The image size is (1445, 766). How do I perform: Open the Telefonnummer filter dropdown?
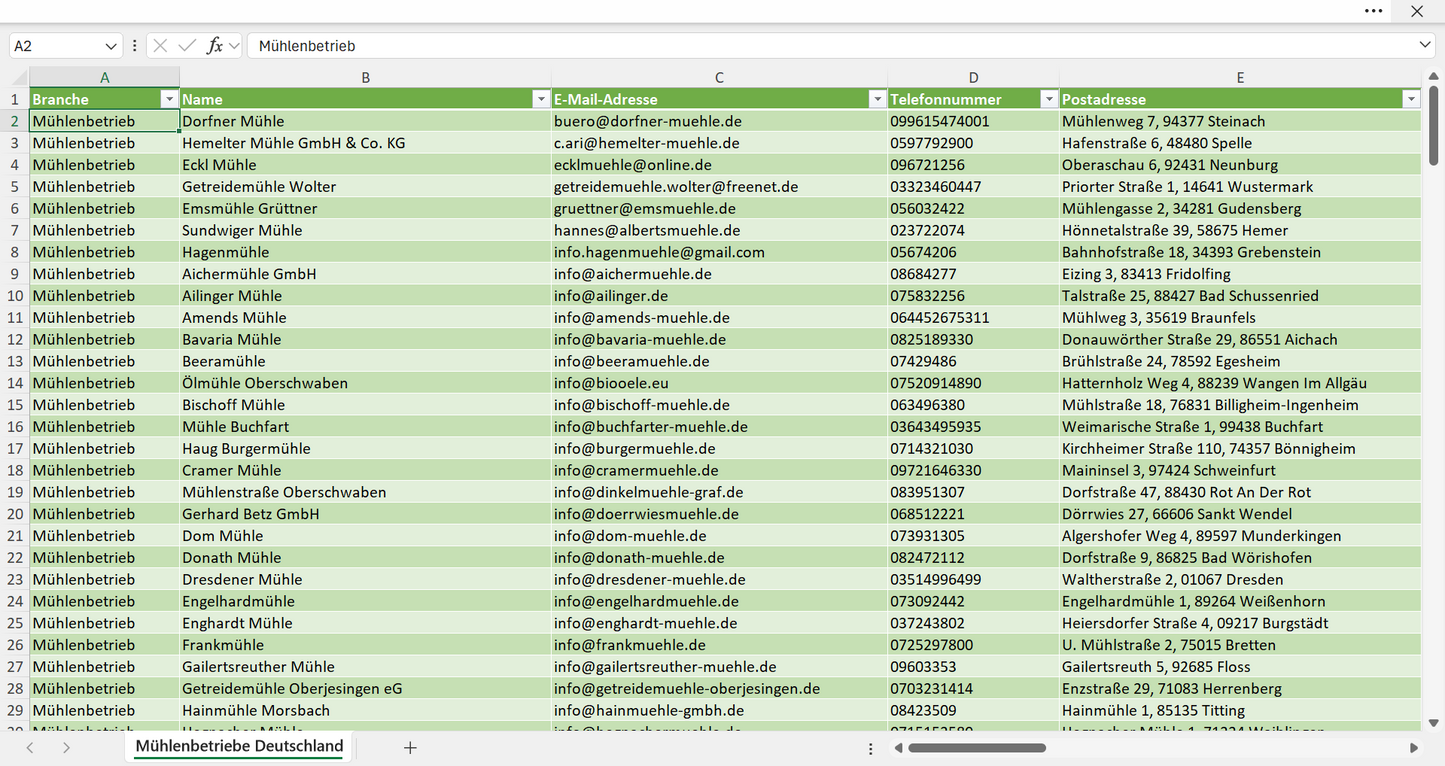(1049, 100)
